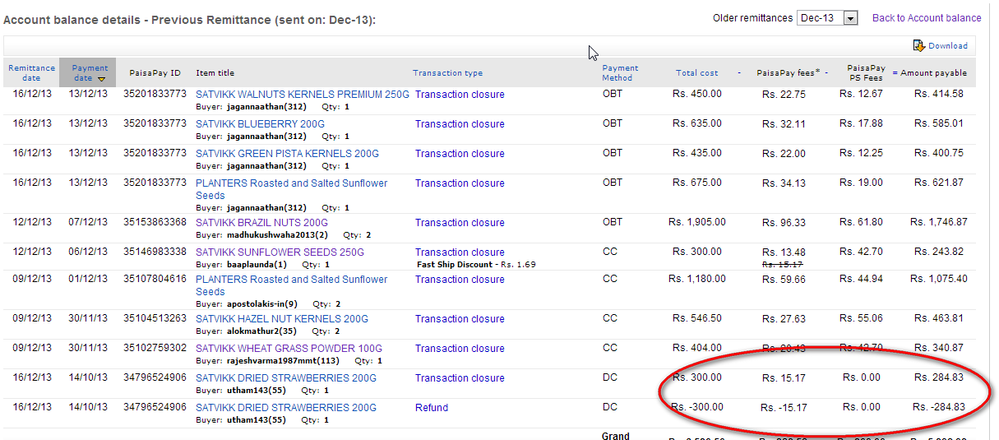This screenshot has height=440, width=999.
Task: Click amount payable Rs. 1,746.87
Action: (x=938, y=223)
